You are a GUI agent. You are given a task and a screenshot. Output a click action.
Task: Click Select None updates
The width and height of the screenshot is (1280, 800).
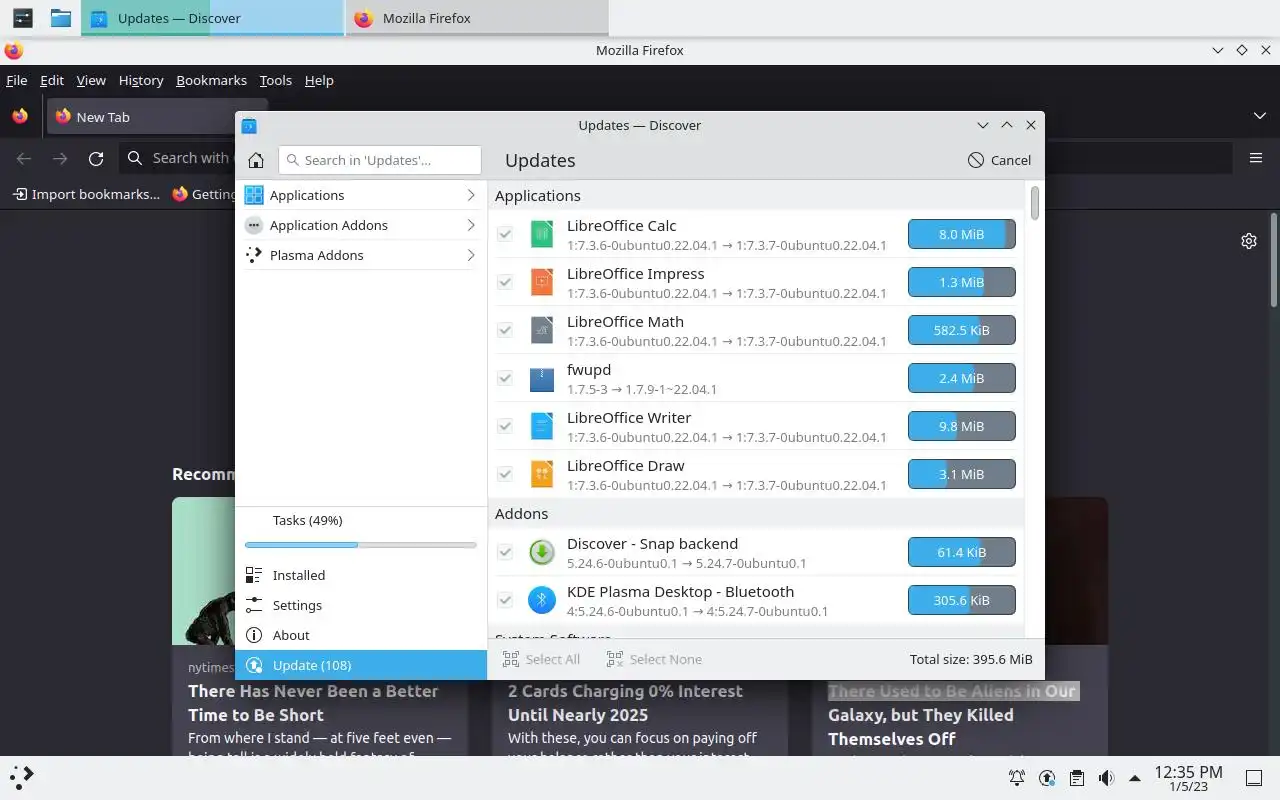tap(654, 659)
